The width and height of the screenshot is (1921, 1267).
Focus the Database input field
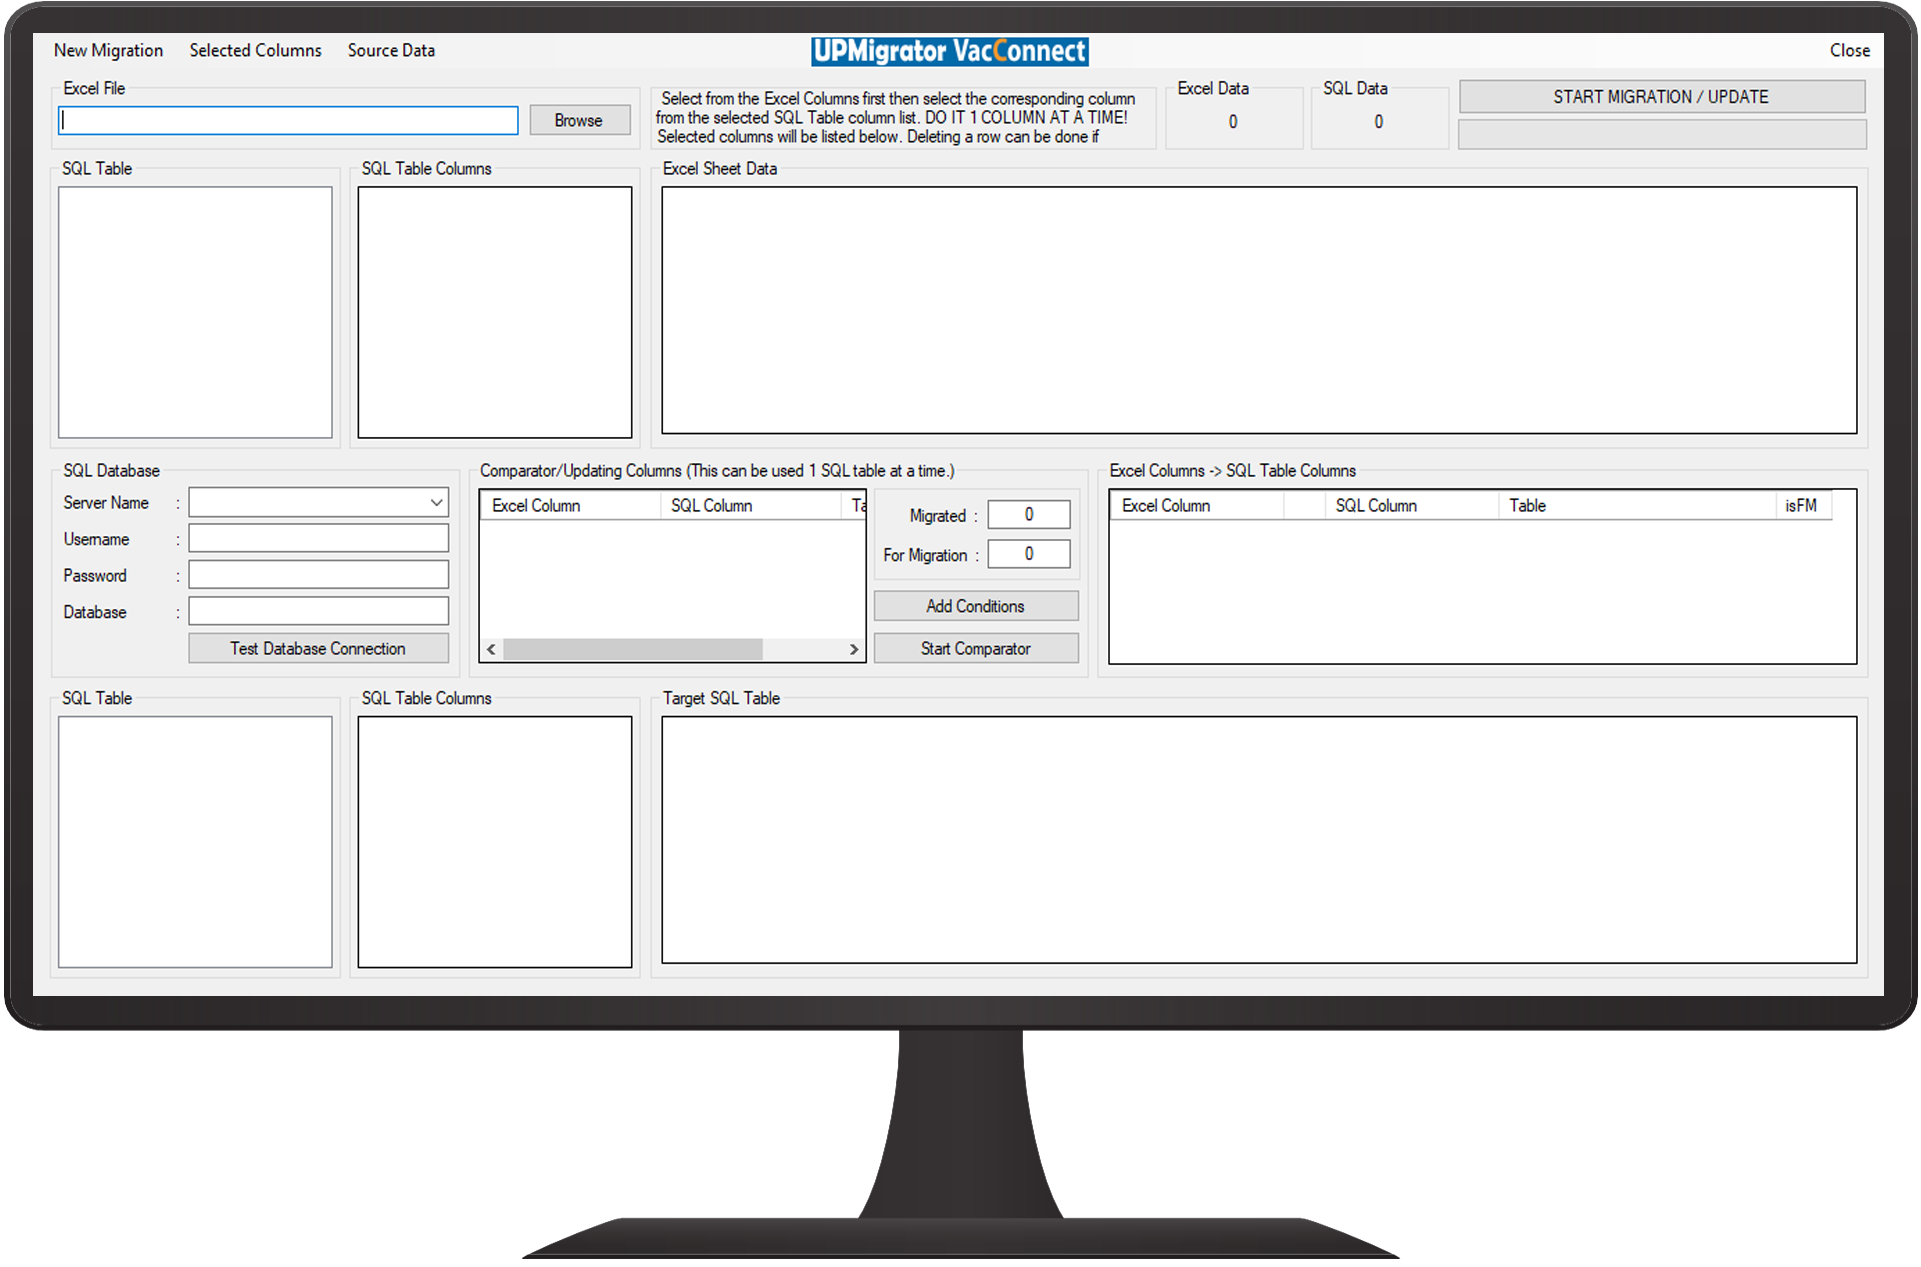[318, 611]
